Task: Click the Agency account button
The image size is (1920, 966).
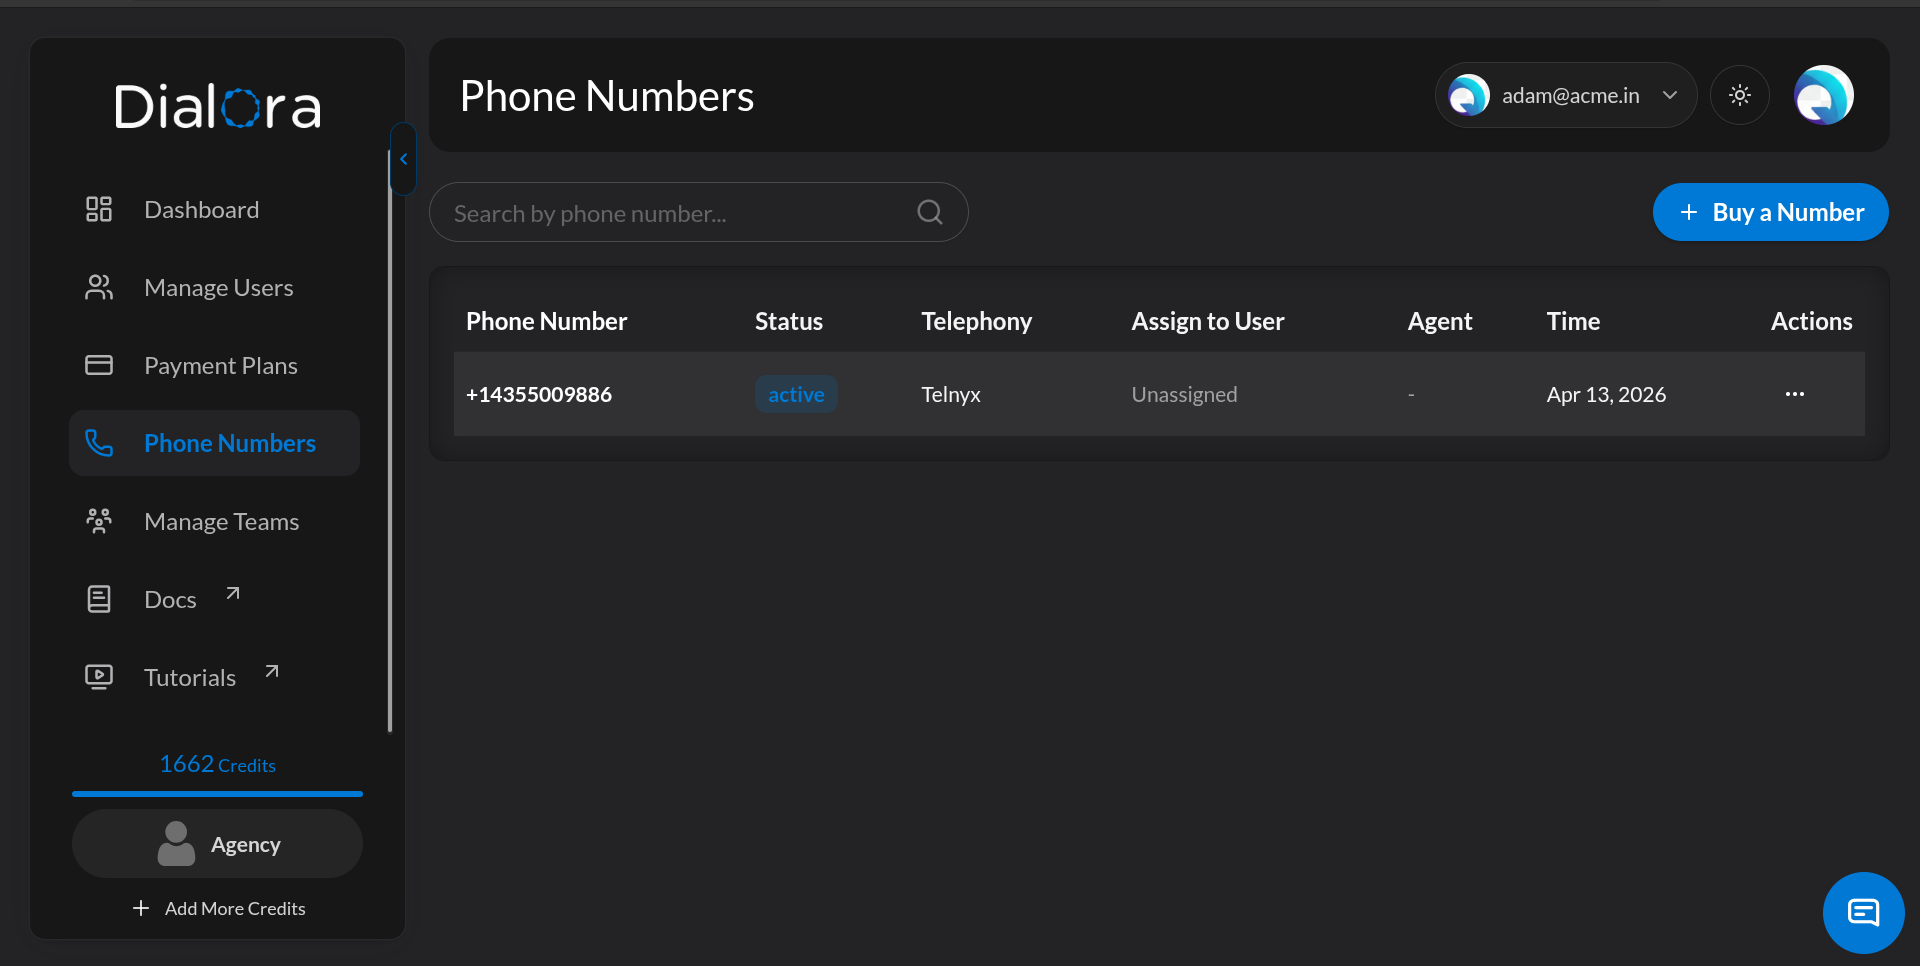Action: [x=217, y=844]
